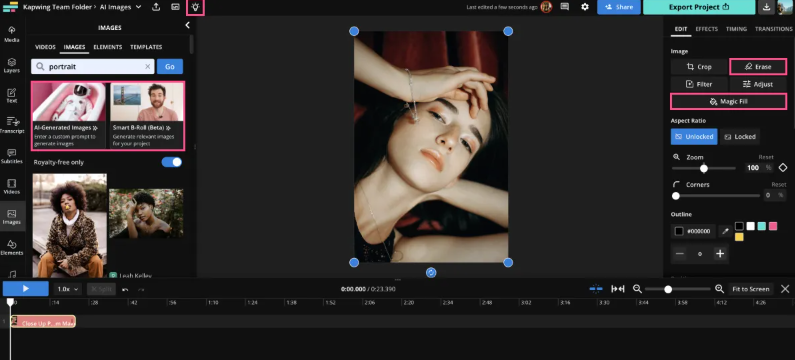Play the project with blue play button
The height and width of the screenshot is (360, 795).
25,289
